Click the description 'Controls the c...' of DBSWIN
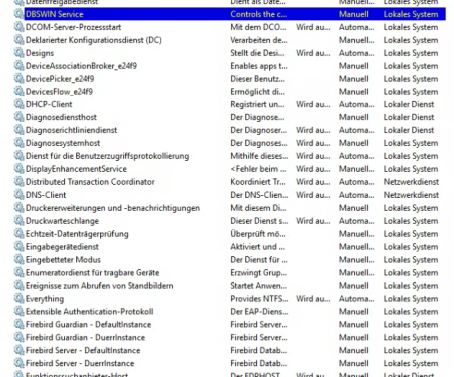The image size is (454, 377). point(258,14)
